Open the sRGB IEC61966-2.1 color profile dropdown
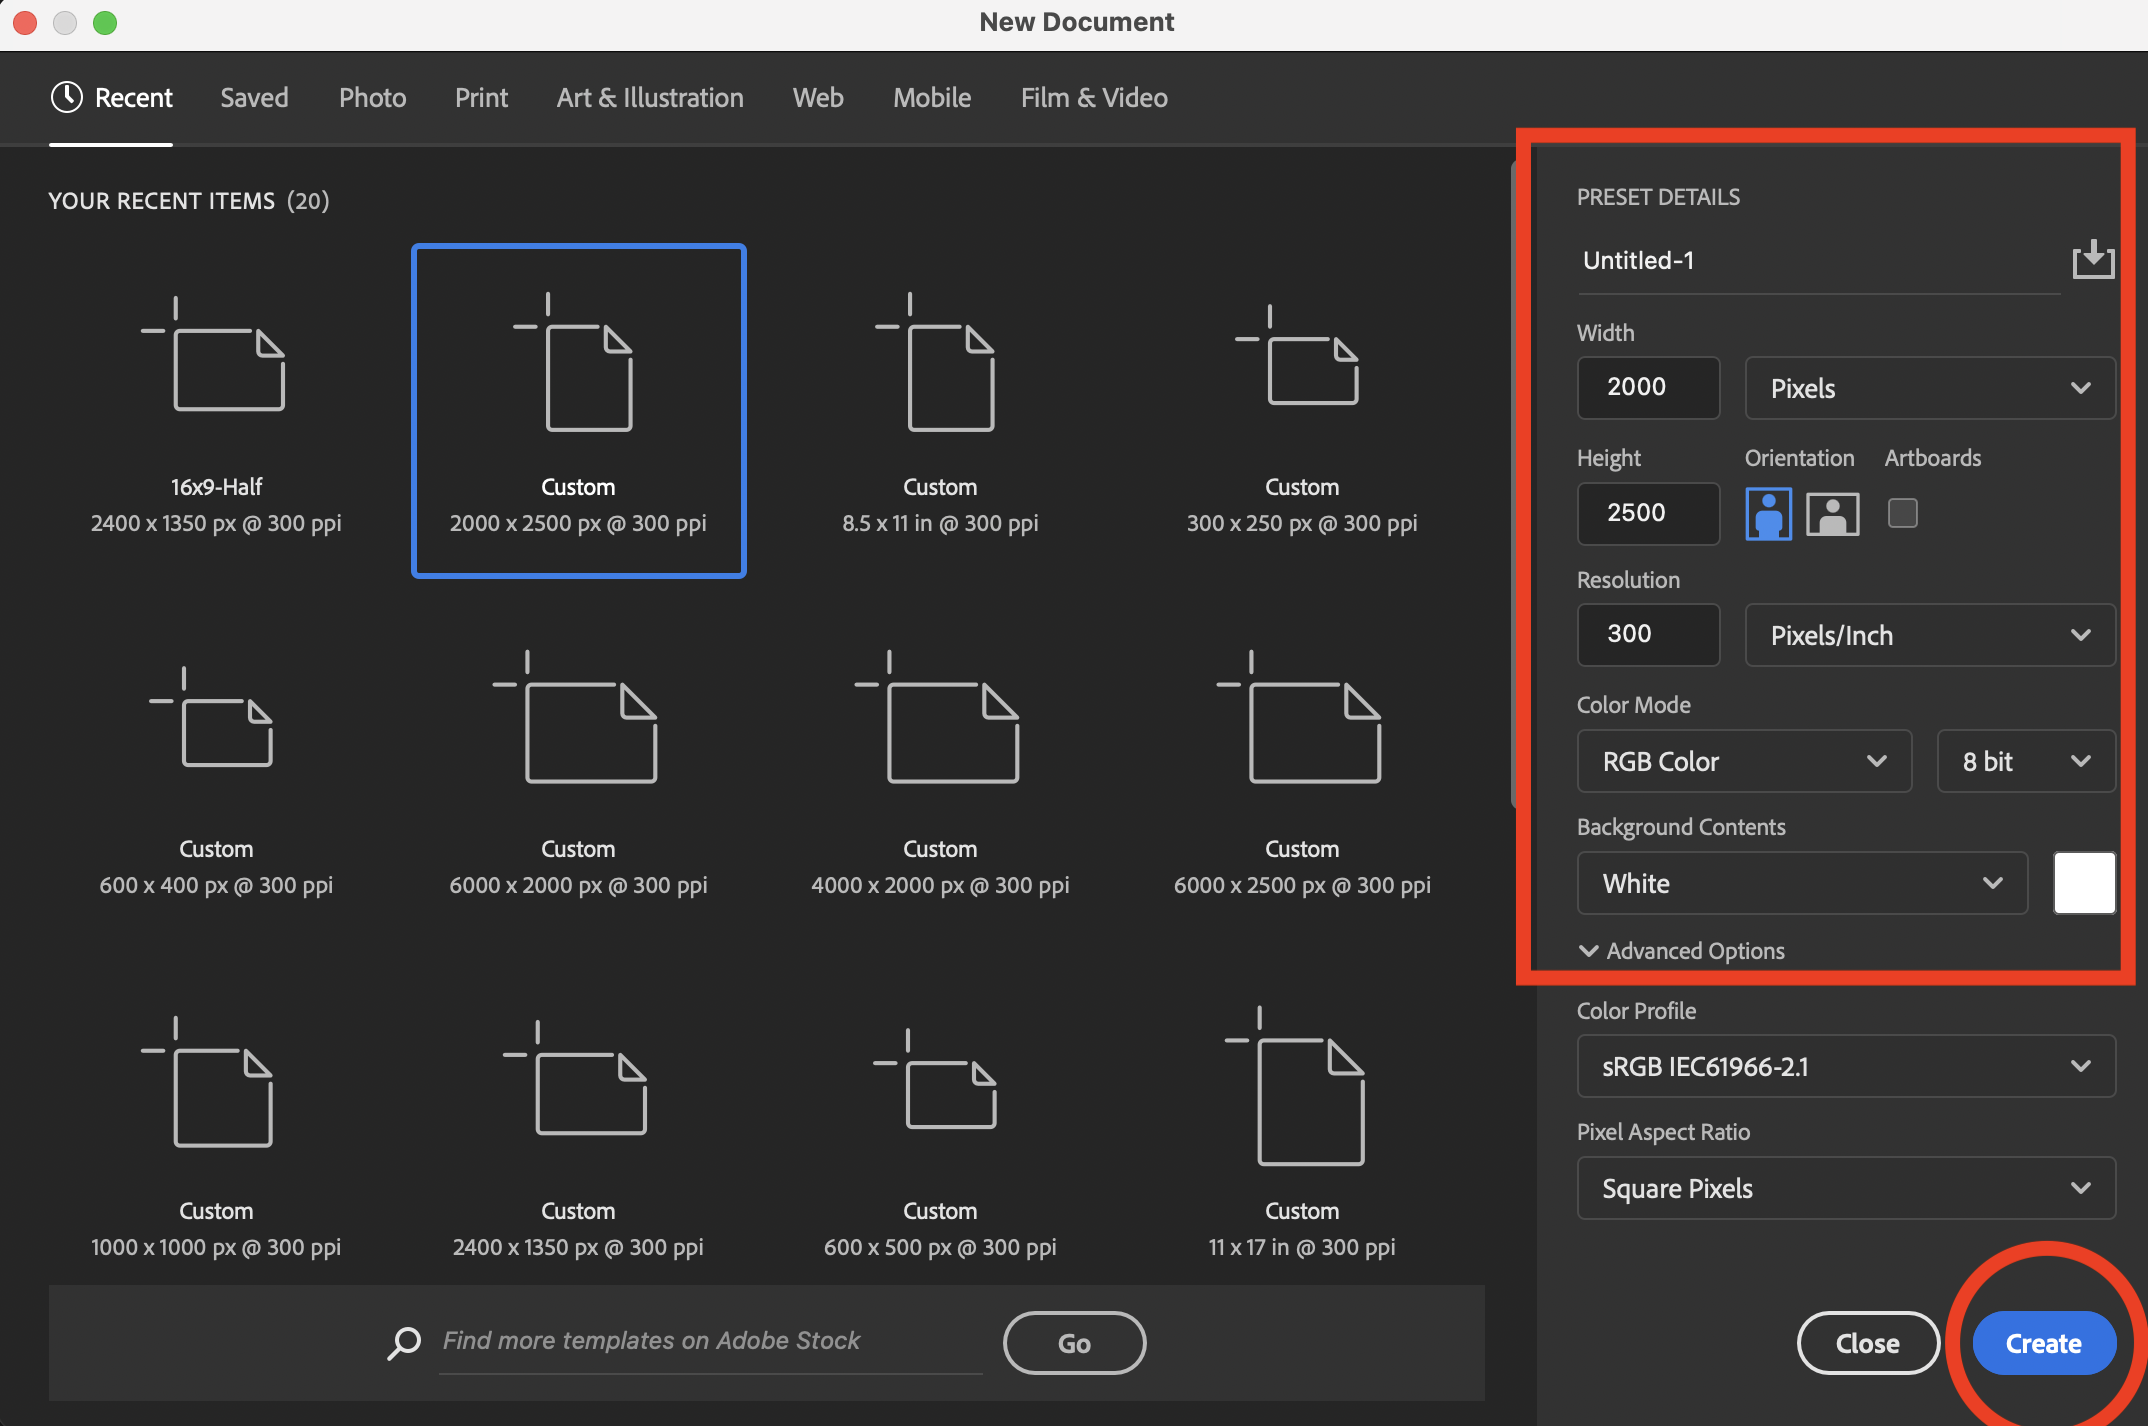Image resolution: width=2148 pixels, height=1426 pixels. click(x=1845, y=1066)
